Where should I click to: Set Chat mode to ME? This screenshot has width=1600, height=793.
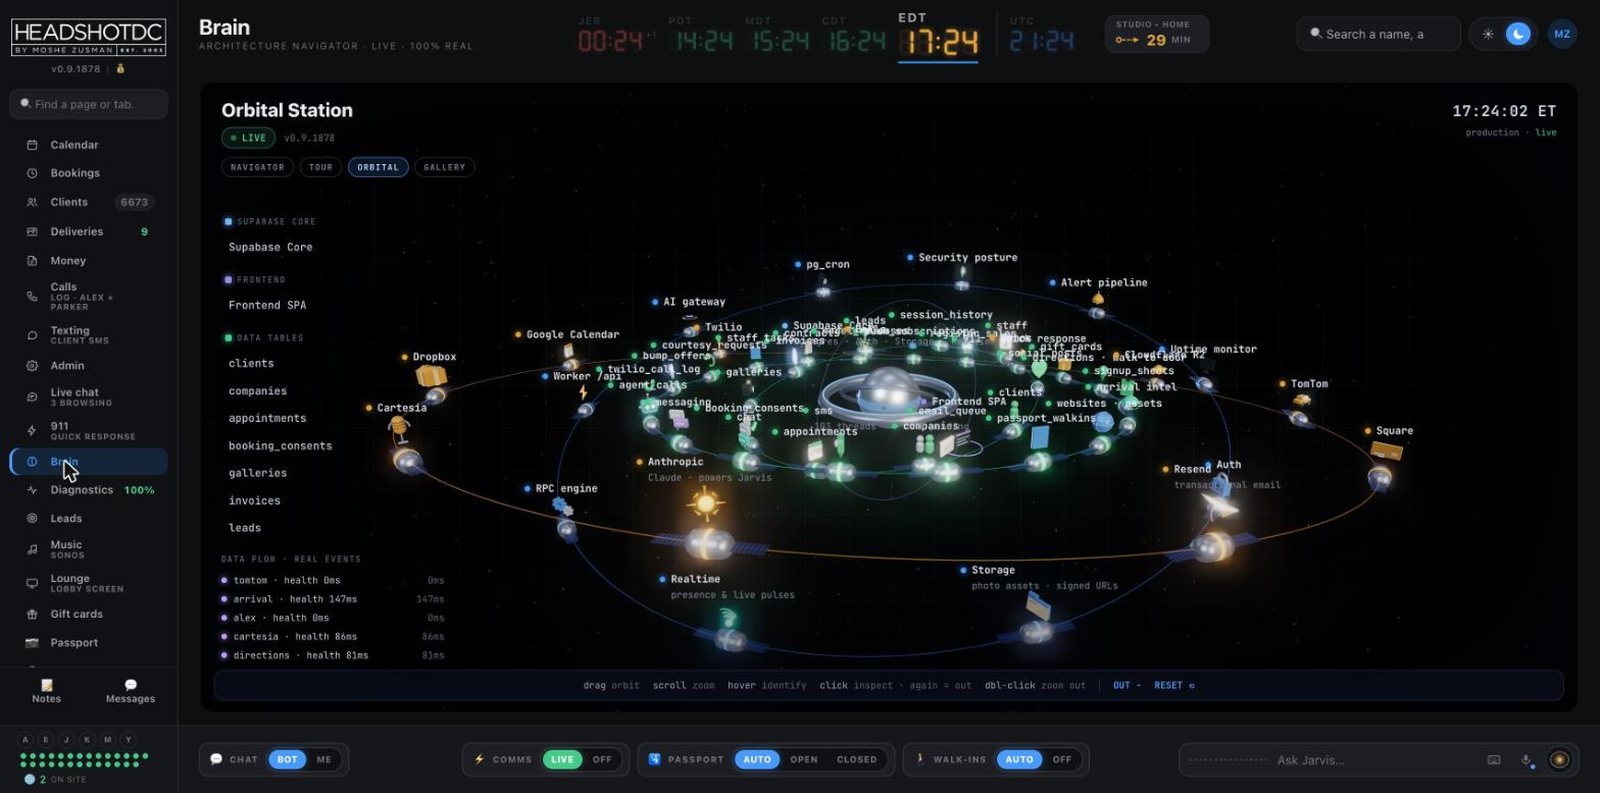(324, 760)
